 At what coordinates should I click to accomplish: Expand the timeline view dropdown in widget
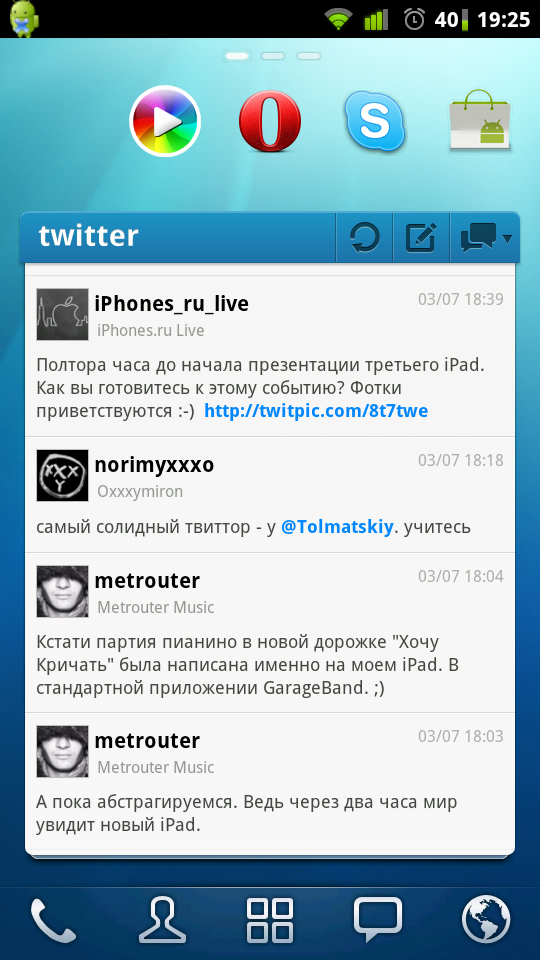pyautogui.click(x=484, y=237)
